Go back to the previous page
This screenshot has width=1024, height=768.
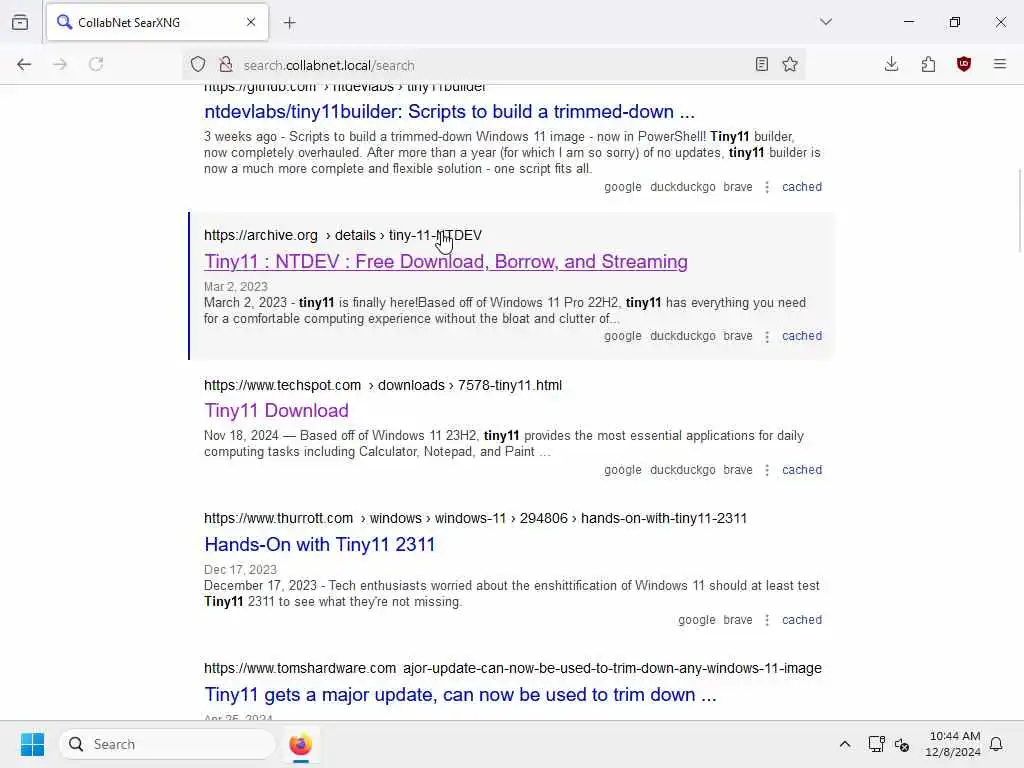[x=24, y=64]
